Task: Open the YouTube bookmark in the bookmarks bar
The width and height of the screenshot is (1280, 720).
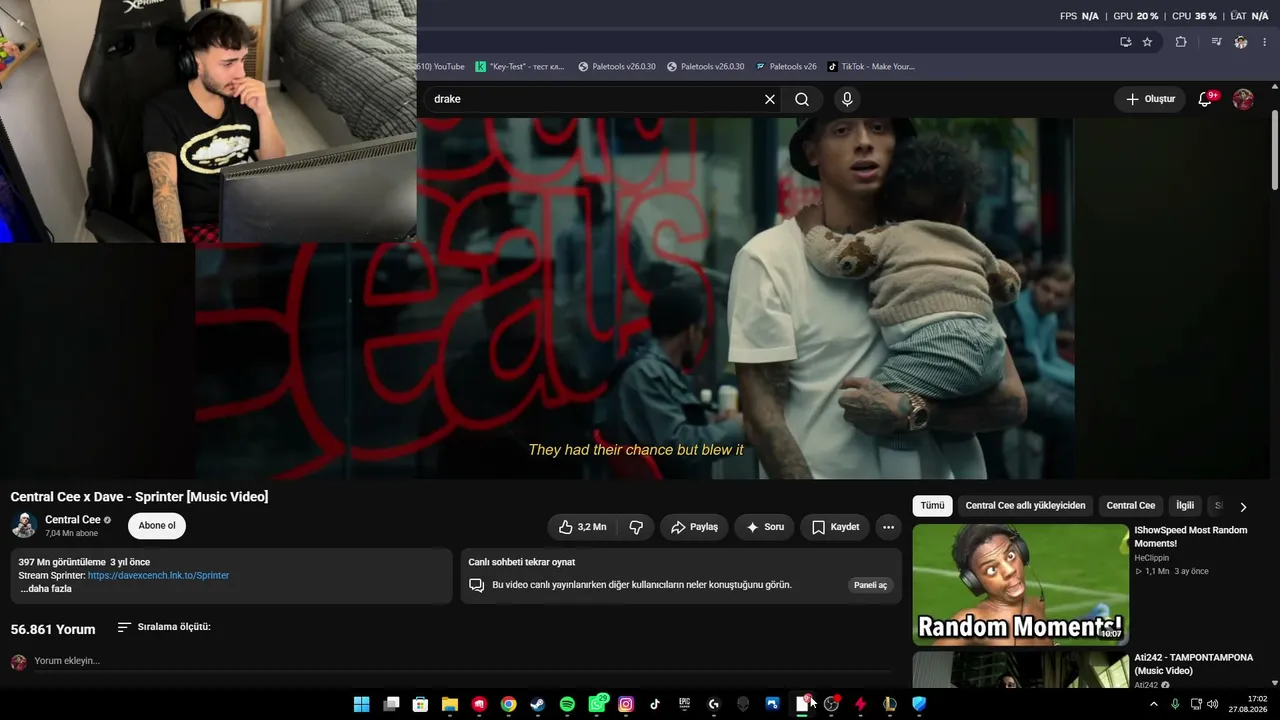Action: [441, 67]
